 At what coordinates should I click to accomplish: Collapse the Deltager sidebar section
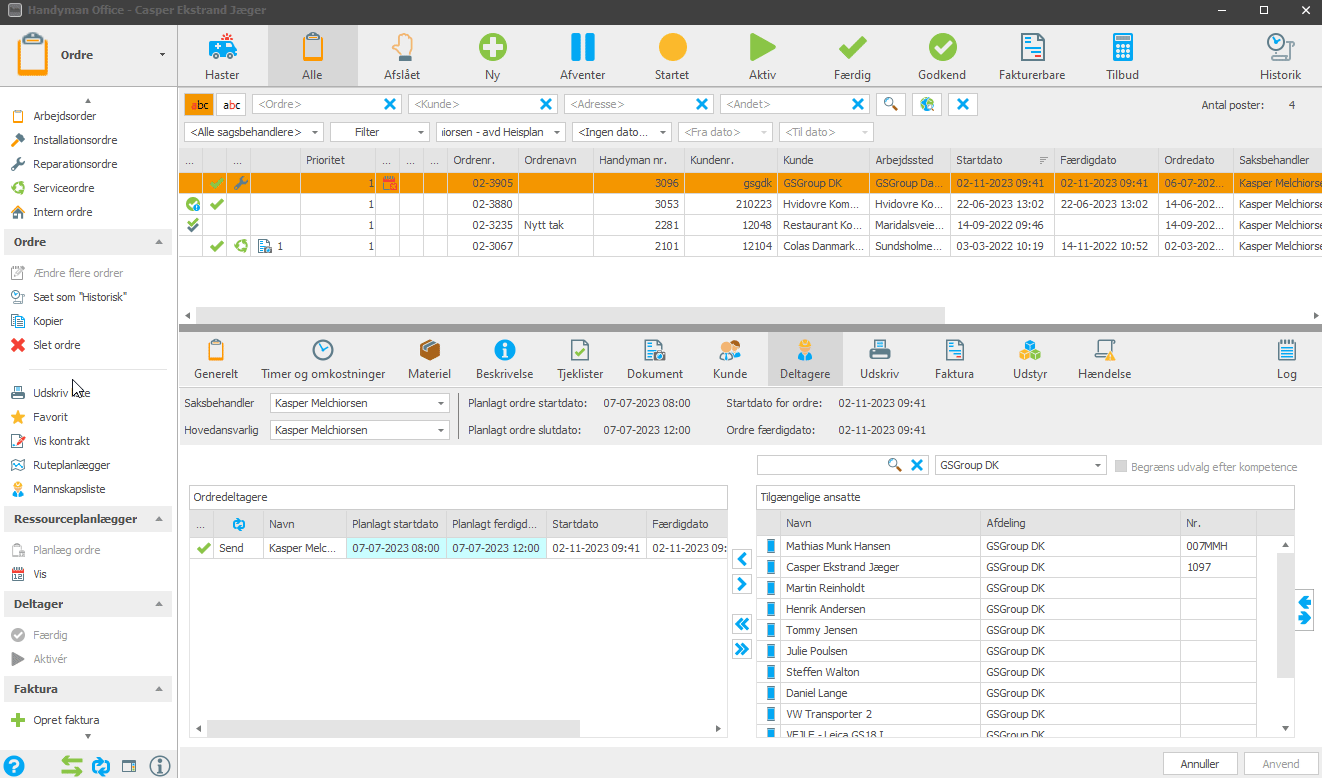159,604
